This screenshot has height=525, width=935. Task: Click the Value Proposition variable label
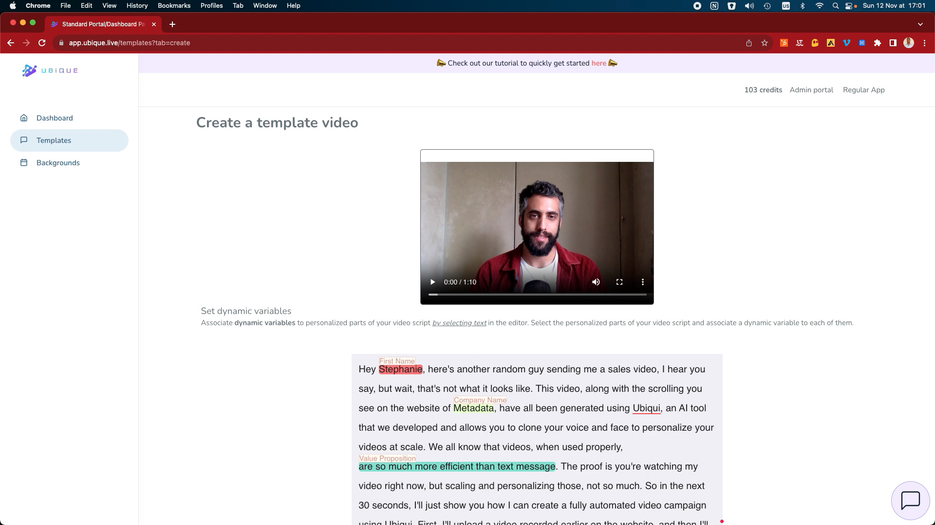(x=387, y=458)
